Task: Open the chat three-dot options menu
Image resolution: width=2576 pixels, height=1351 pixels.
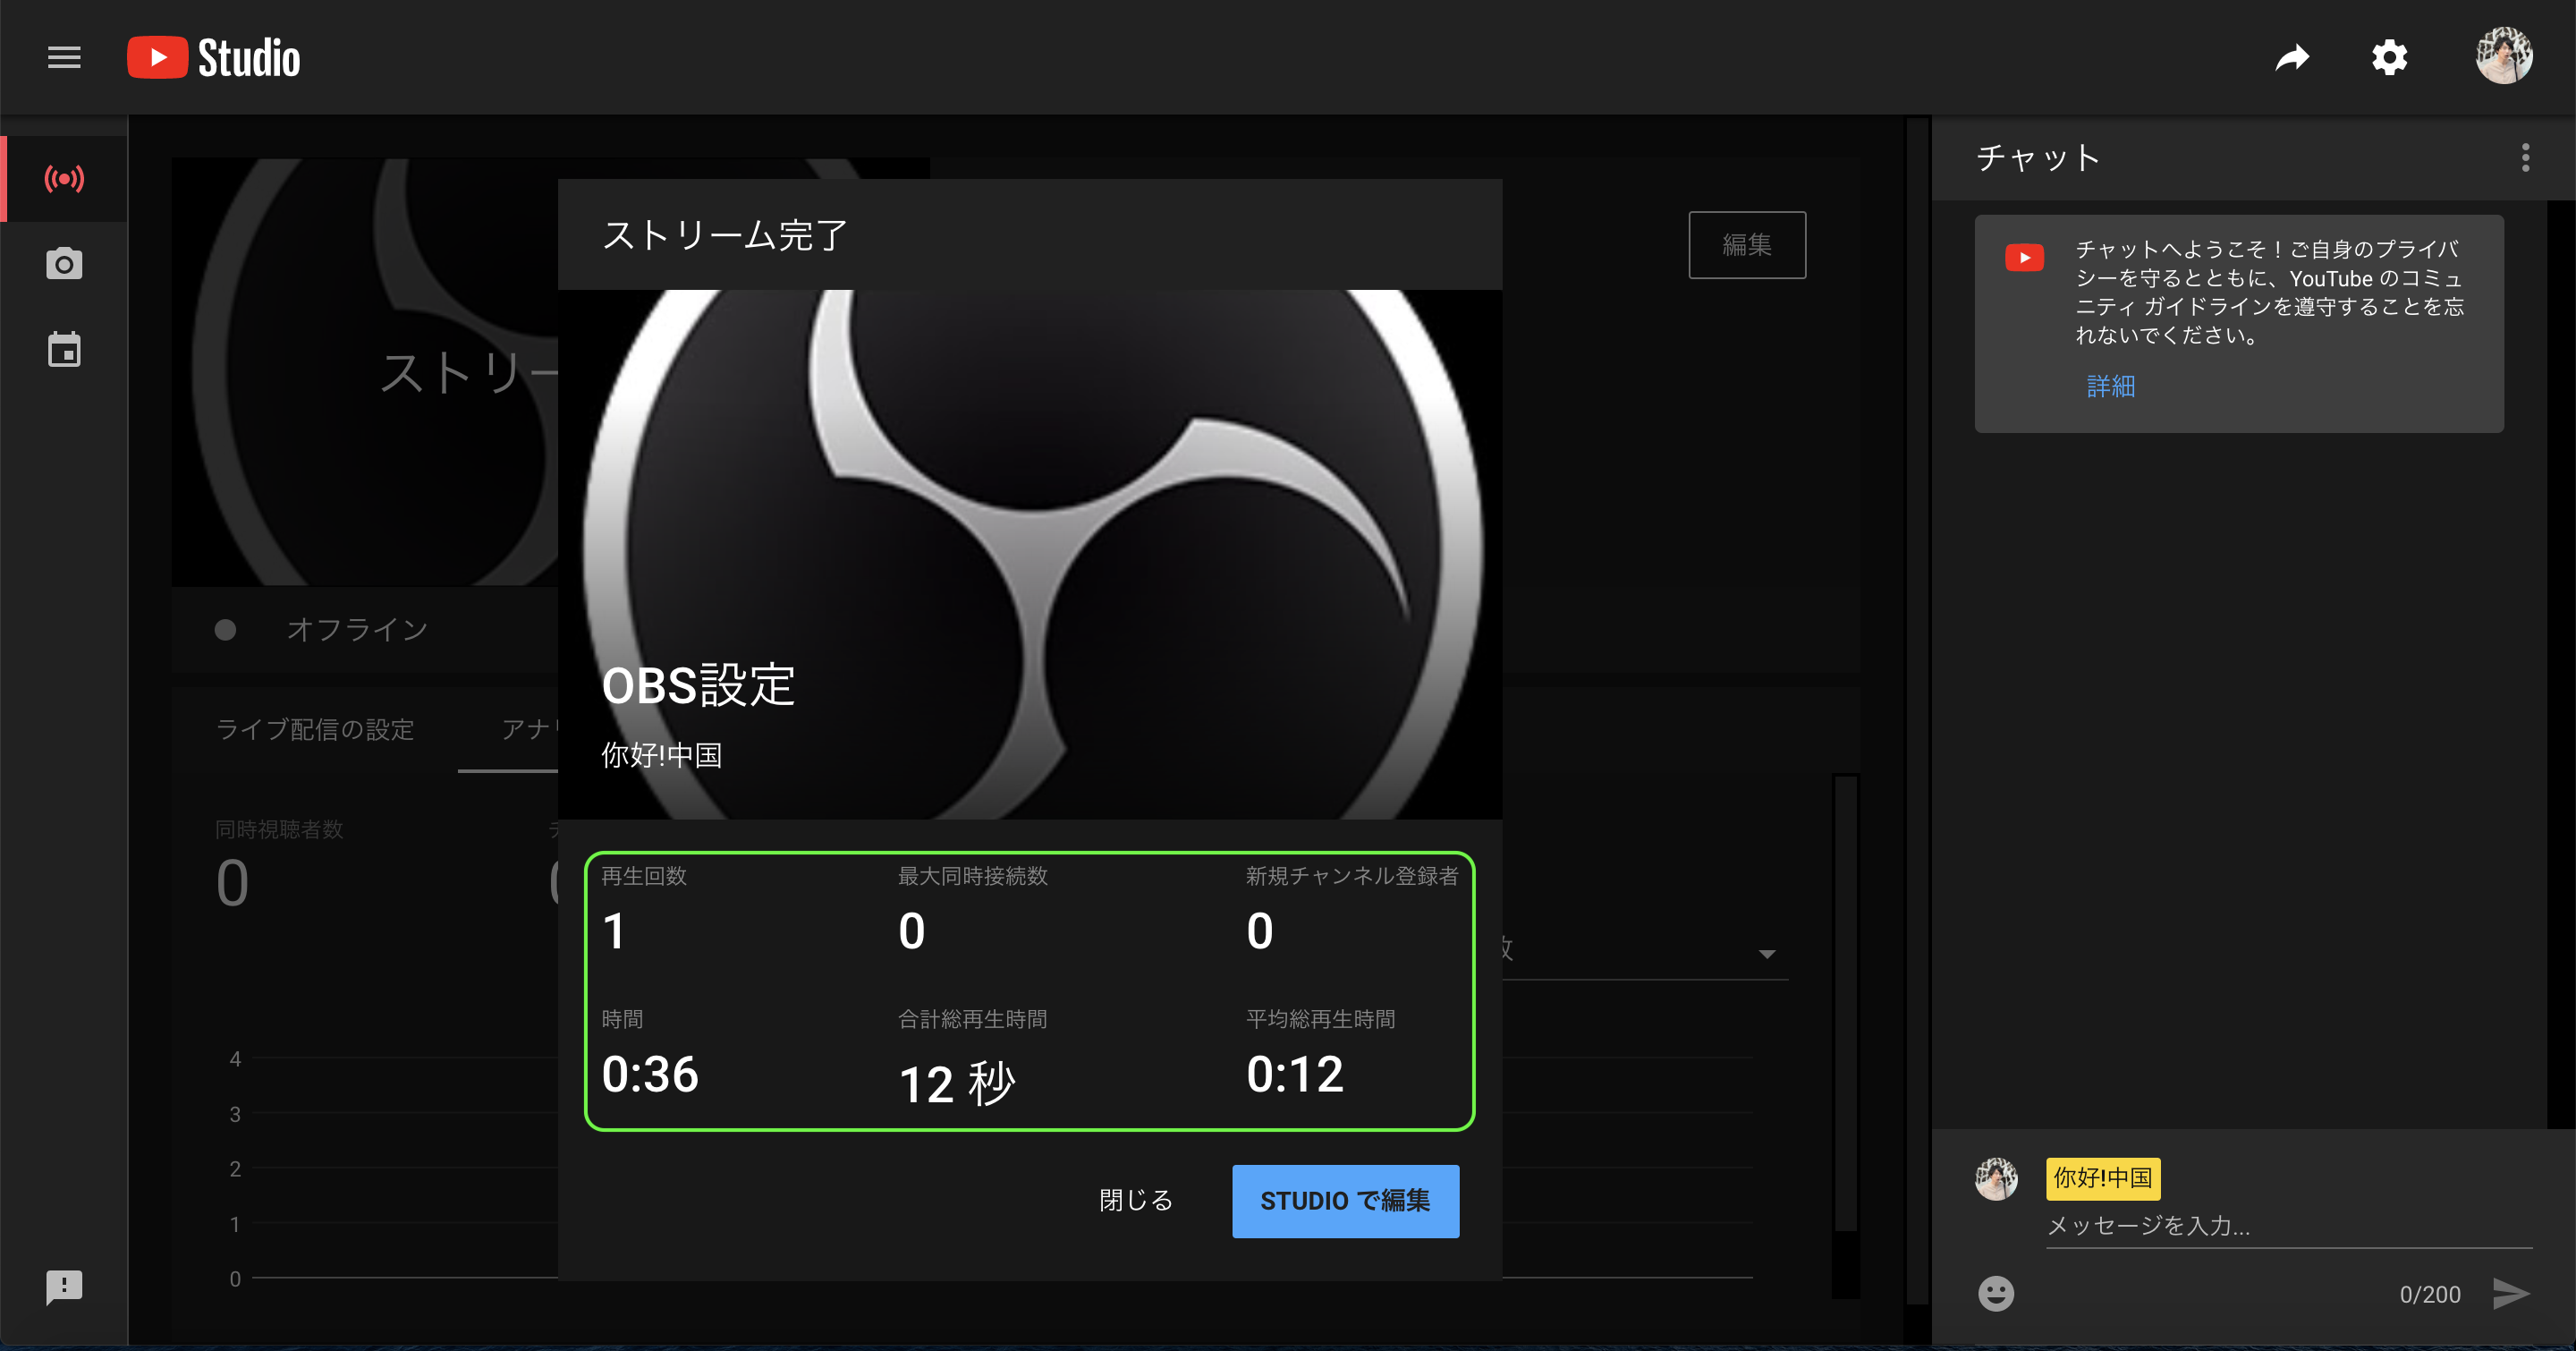Action: 2525,158
